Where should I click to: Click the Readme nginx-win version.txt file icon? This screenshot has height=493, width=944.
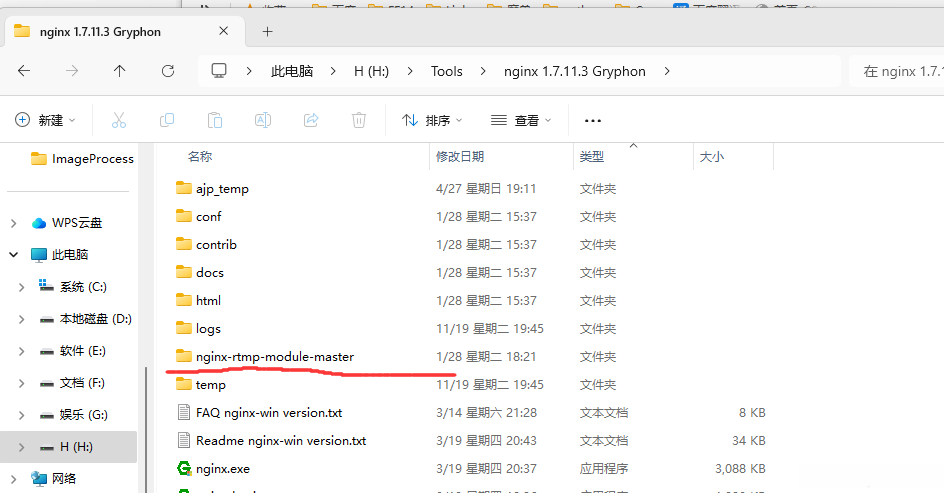point(184,440)
